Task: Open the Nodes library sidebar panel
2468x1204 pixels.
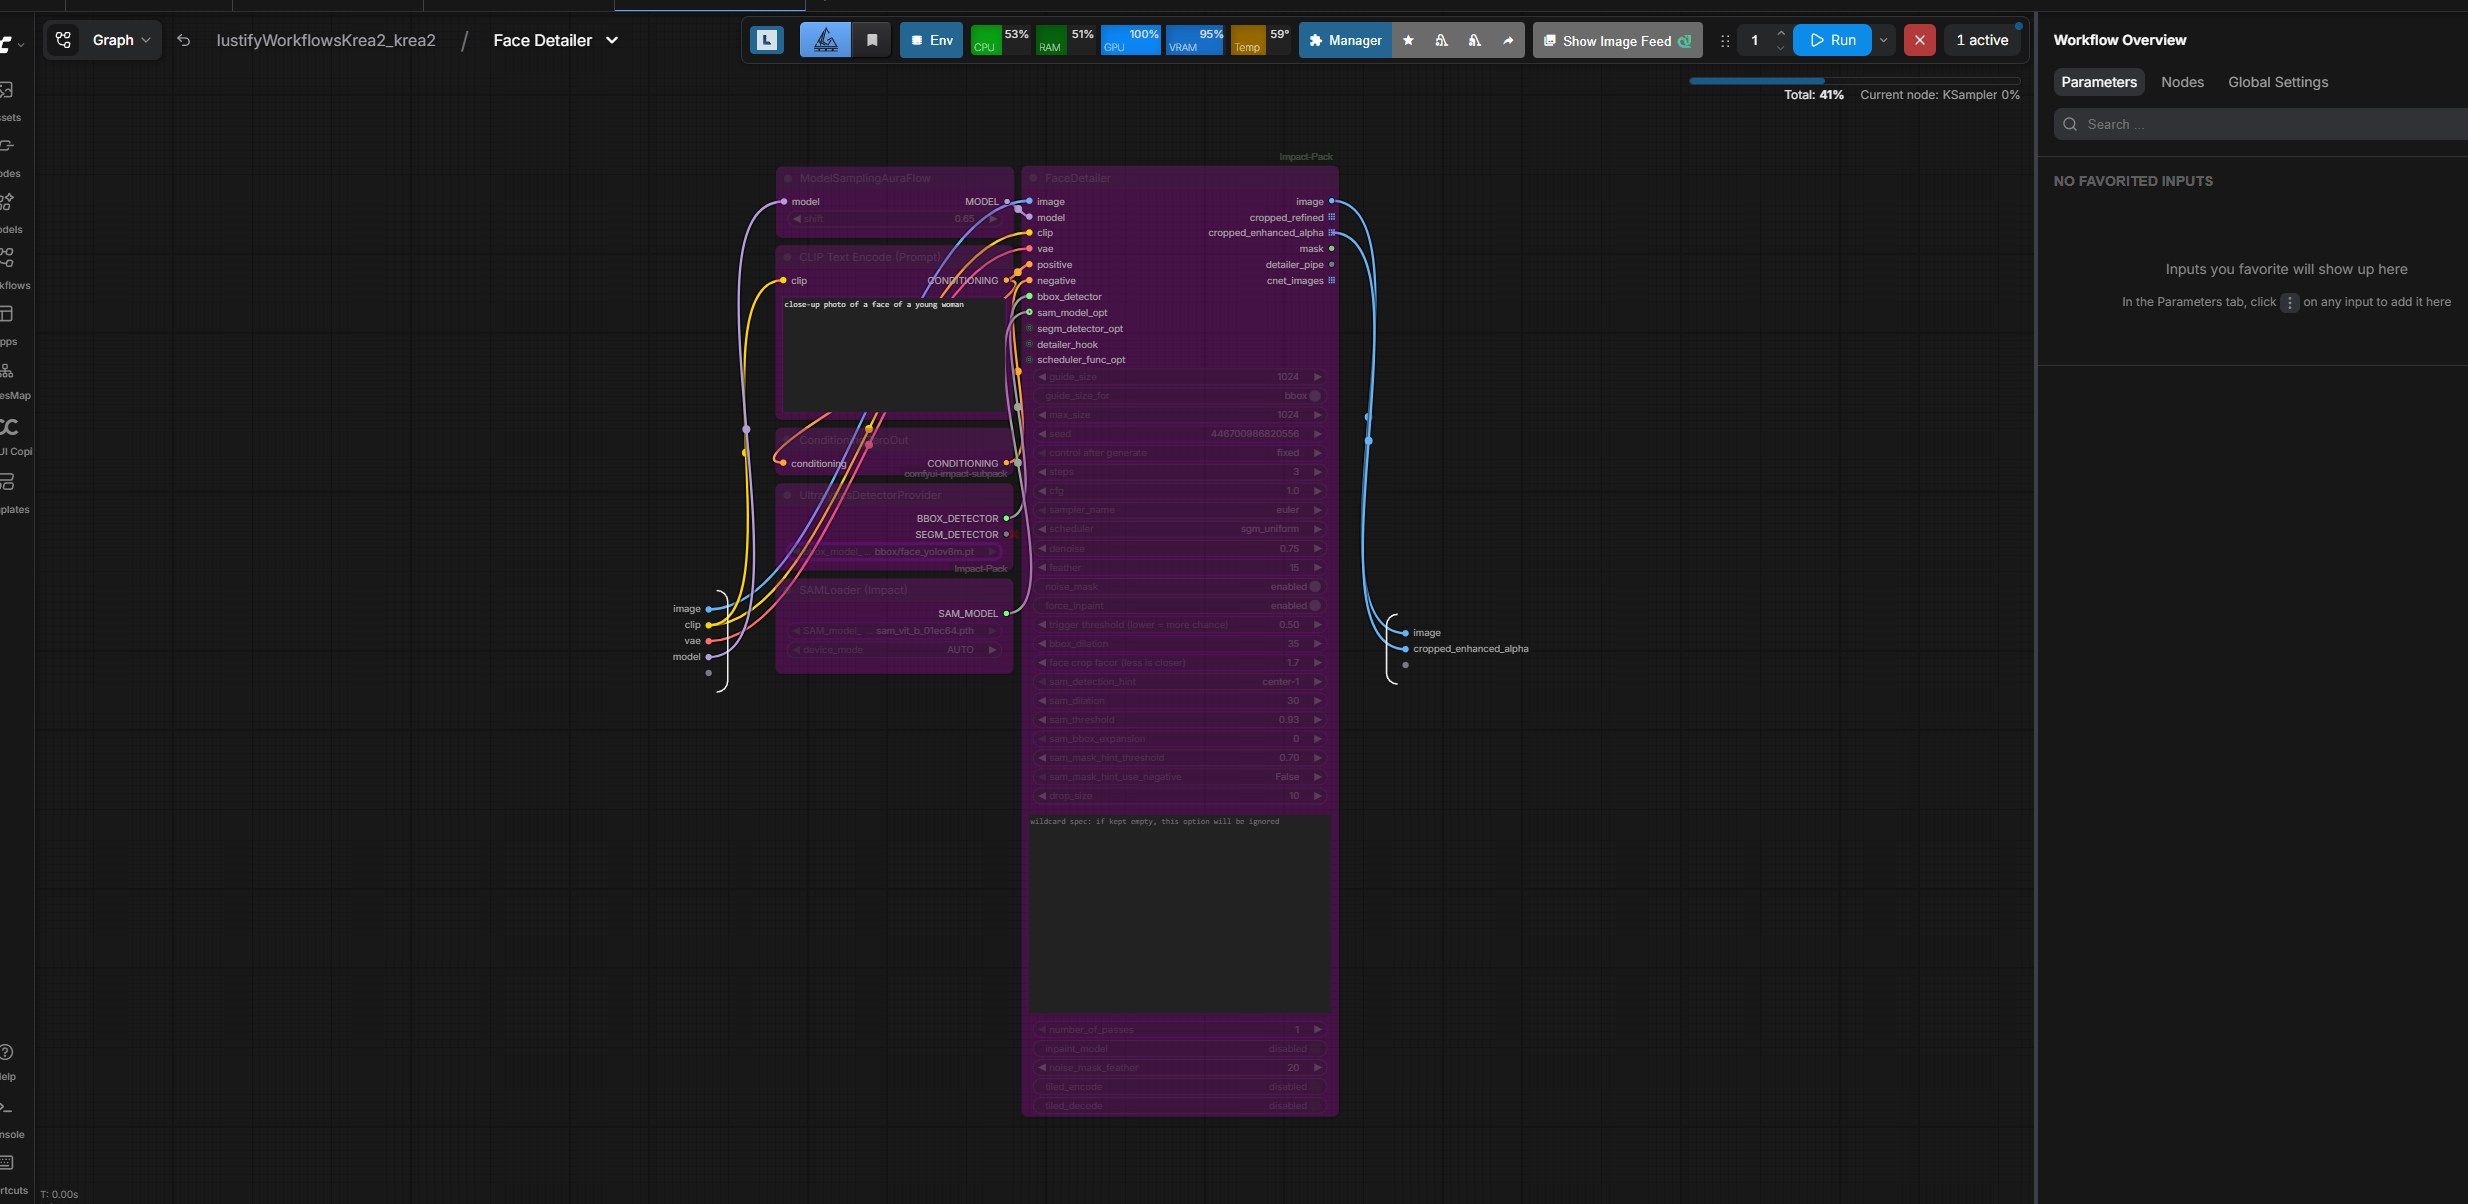Action: (x=8, y=157)
